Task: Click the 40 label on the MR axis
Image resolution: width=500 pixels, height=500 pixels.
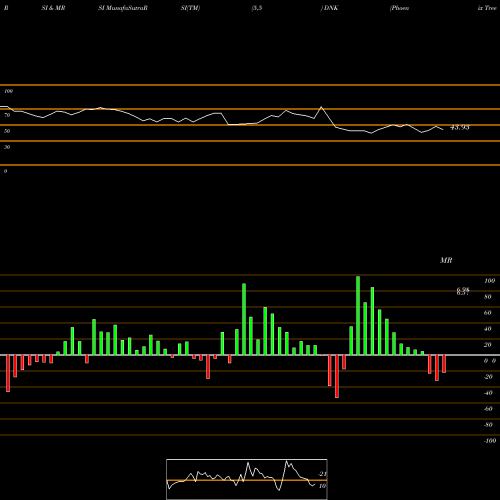Action: 488,329
